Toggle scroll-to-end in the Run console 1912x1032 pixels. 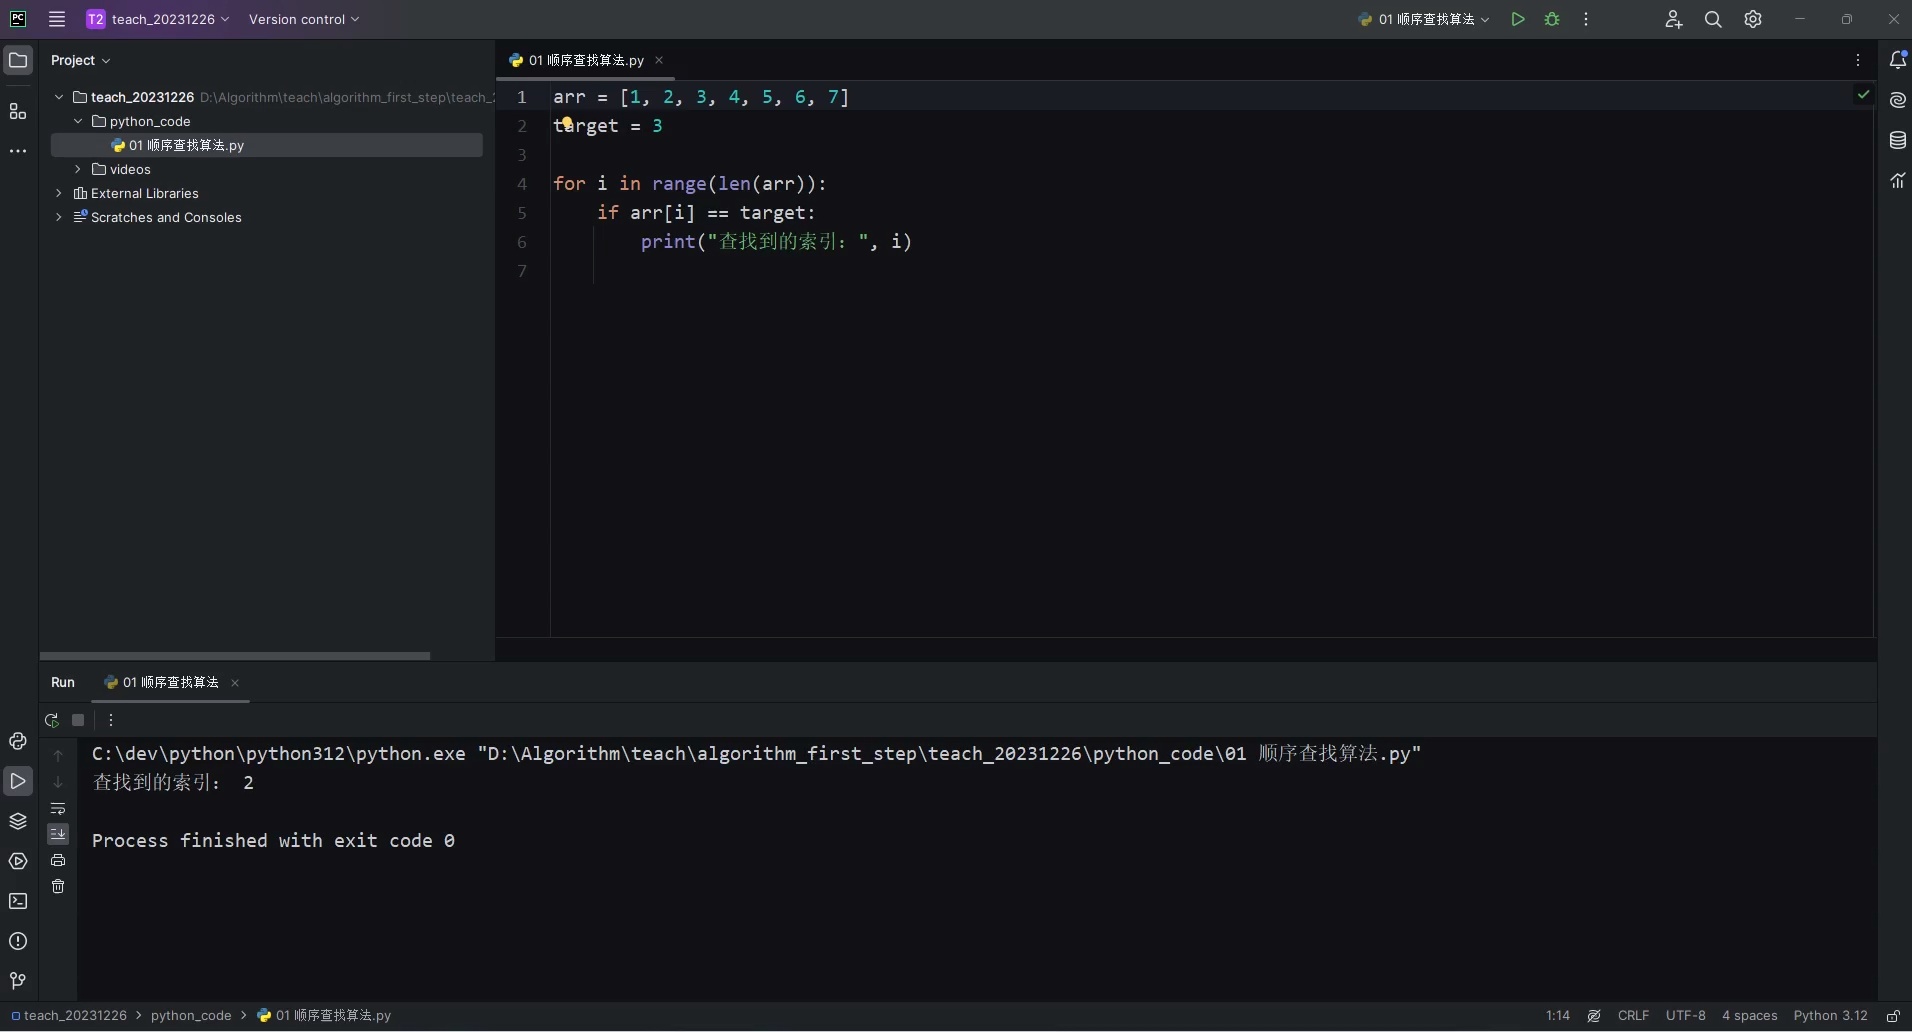pos(59,834)
